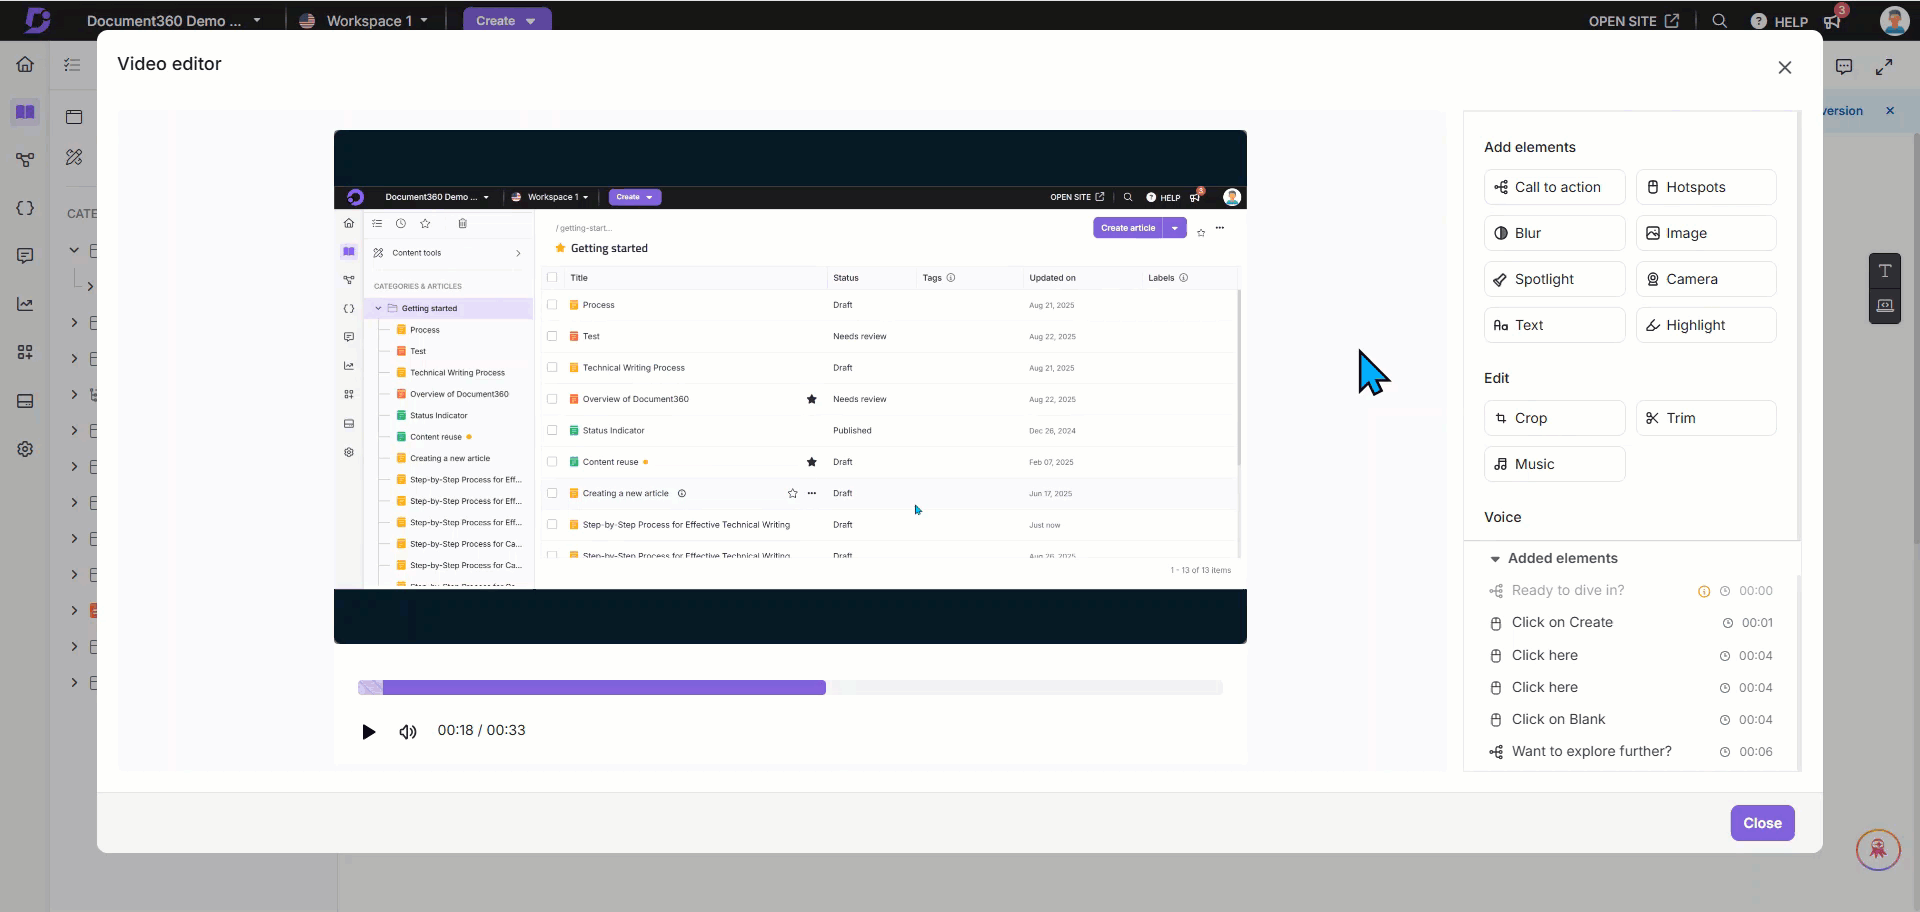Screen dimensions: 1920x912
Task: Open the announcements megaphone icon
Action: 1833,21
